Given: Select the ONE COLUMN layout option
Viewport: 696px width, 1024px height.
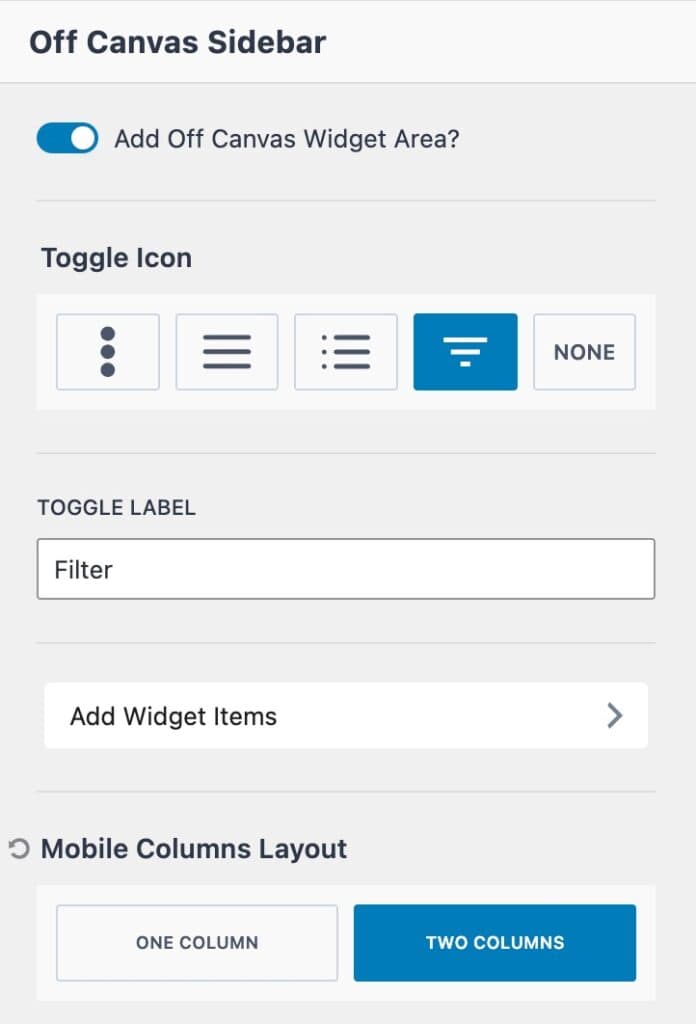Looking at the screenshot, I should (x=197, y=943).
